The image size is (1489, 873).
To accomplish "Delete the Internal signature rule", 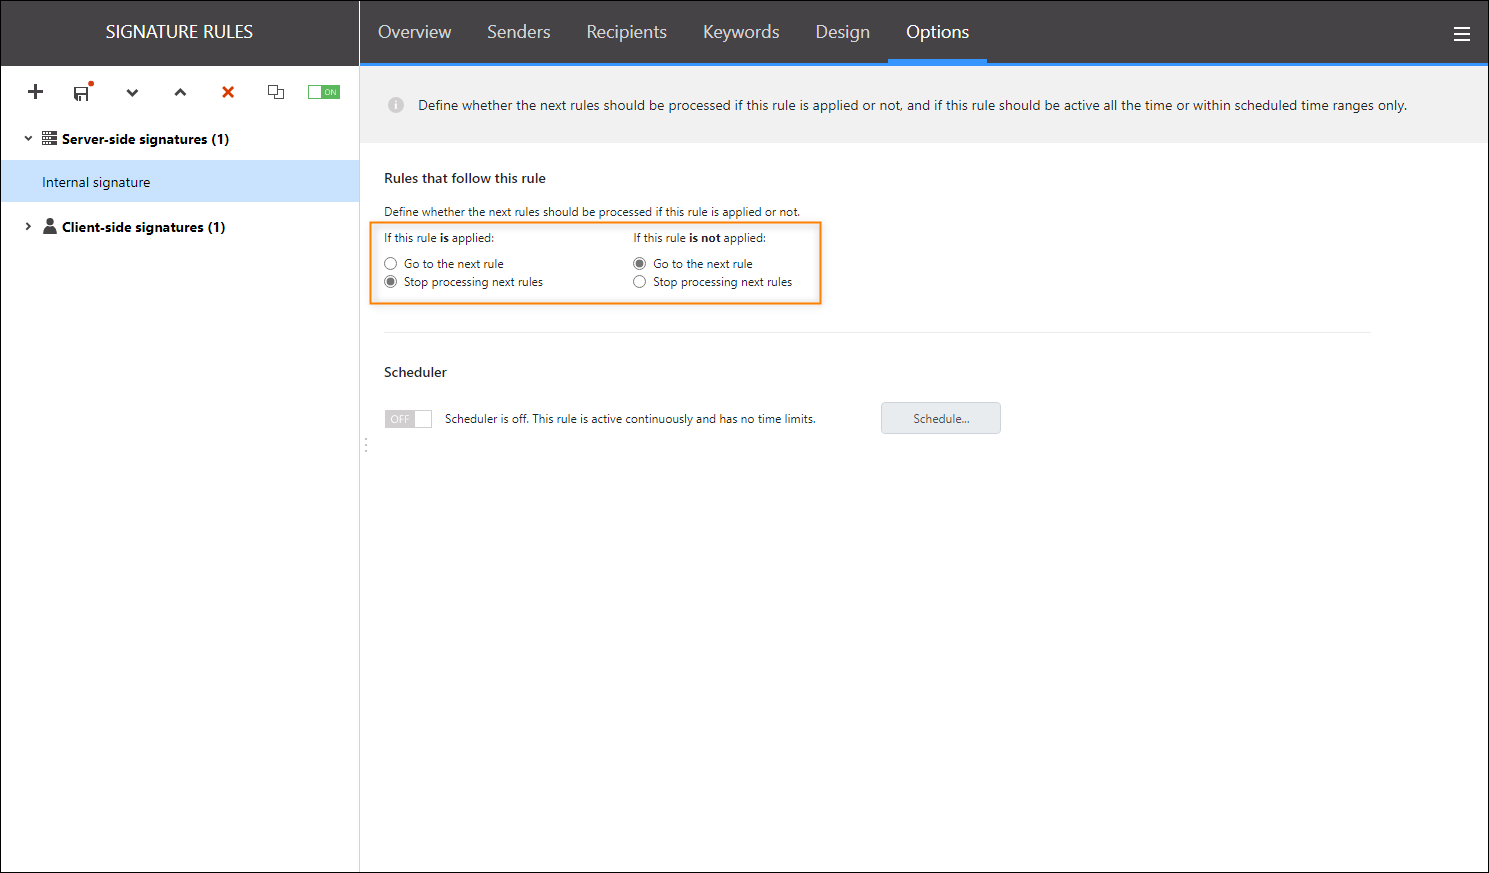I will pos(227,92).
